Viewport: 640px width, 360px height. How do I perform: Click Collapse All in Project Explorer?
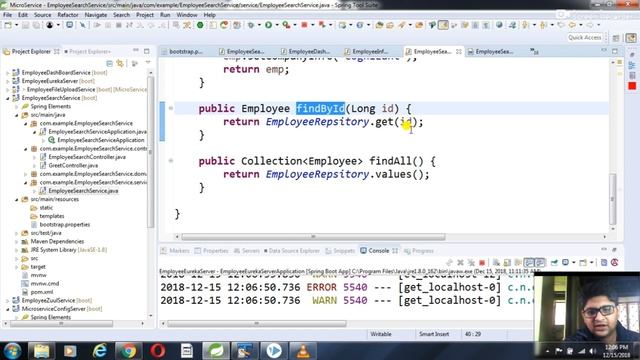(109, 63)
